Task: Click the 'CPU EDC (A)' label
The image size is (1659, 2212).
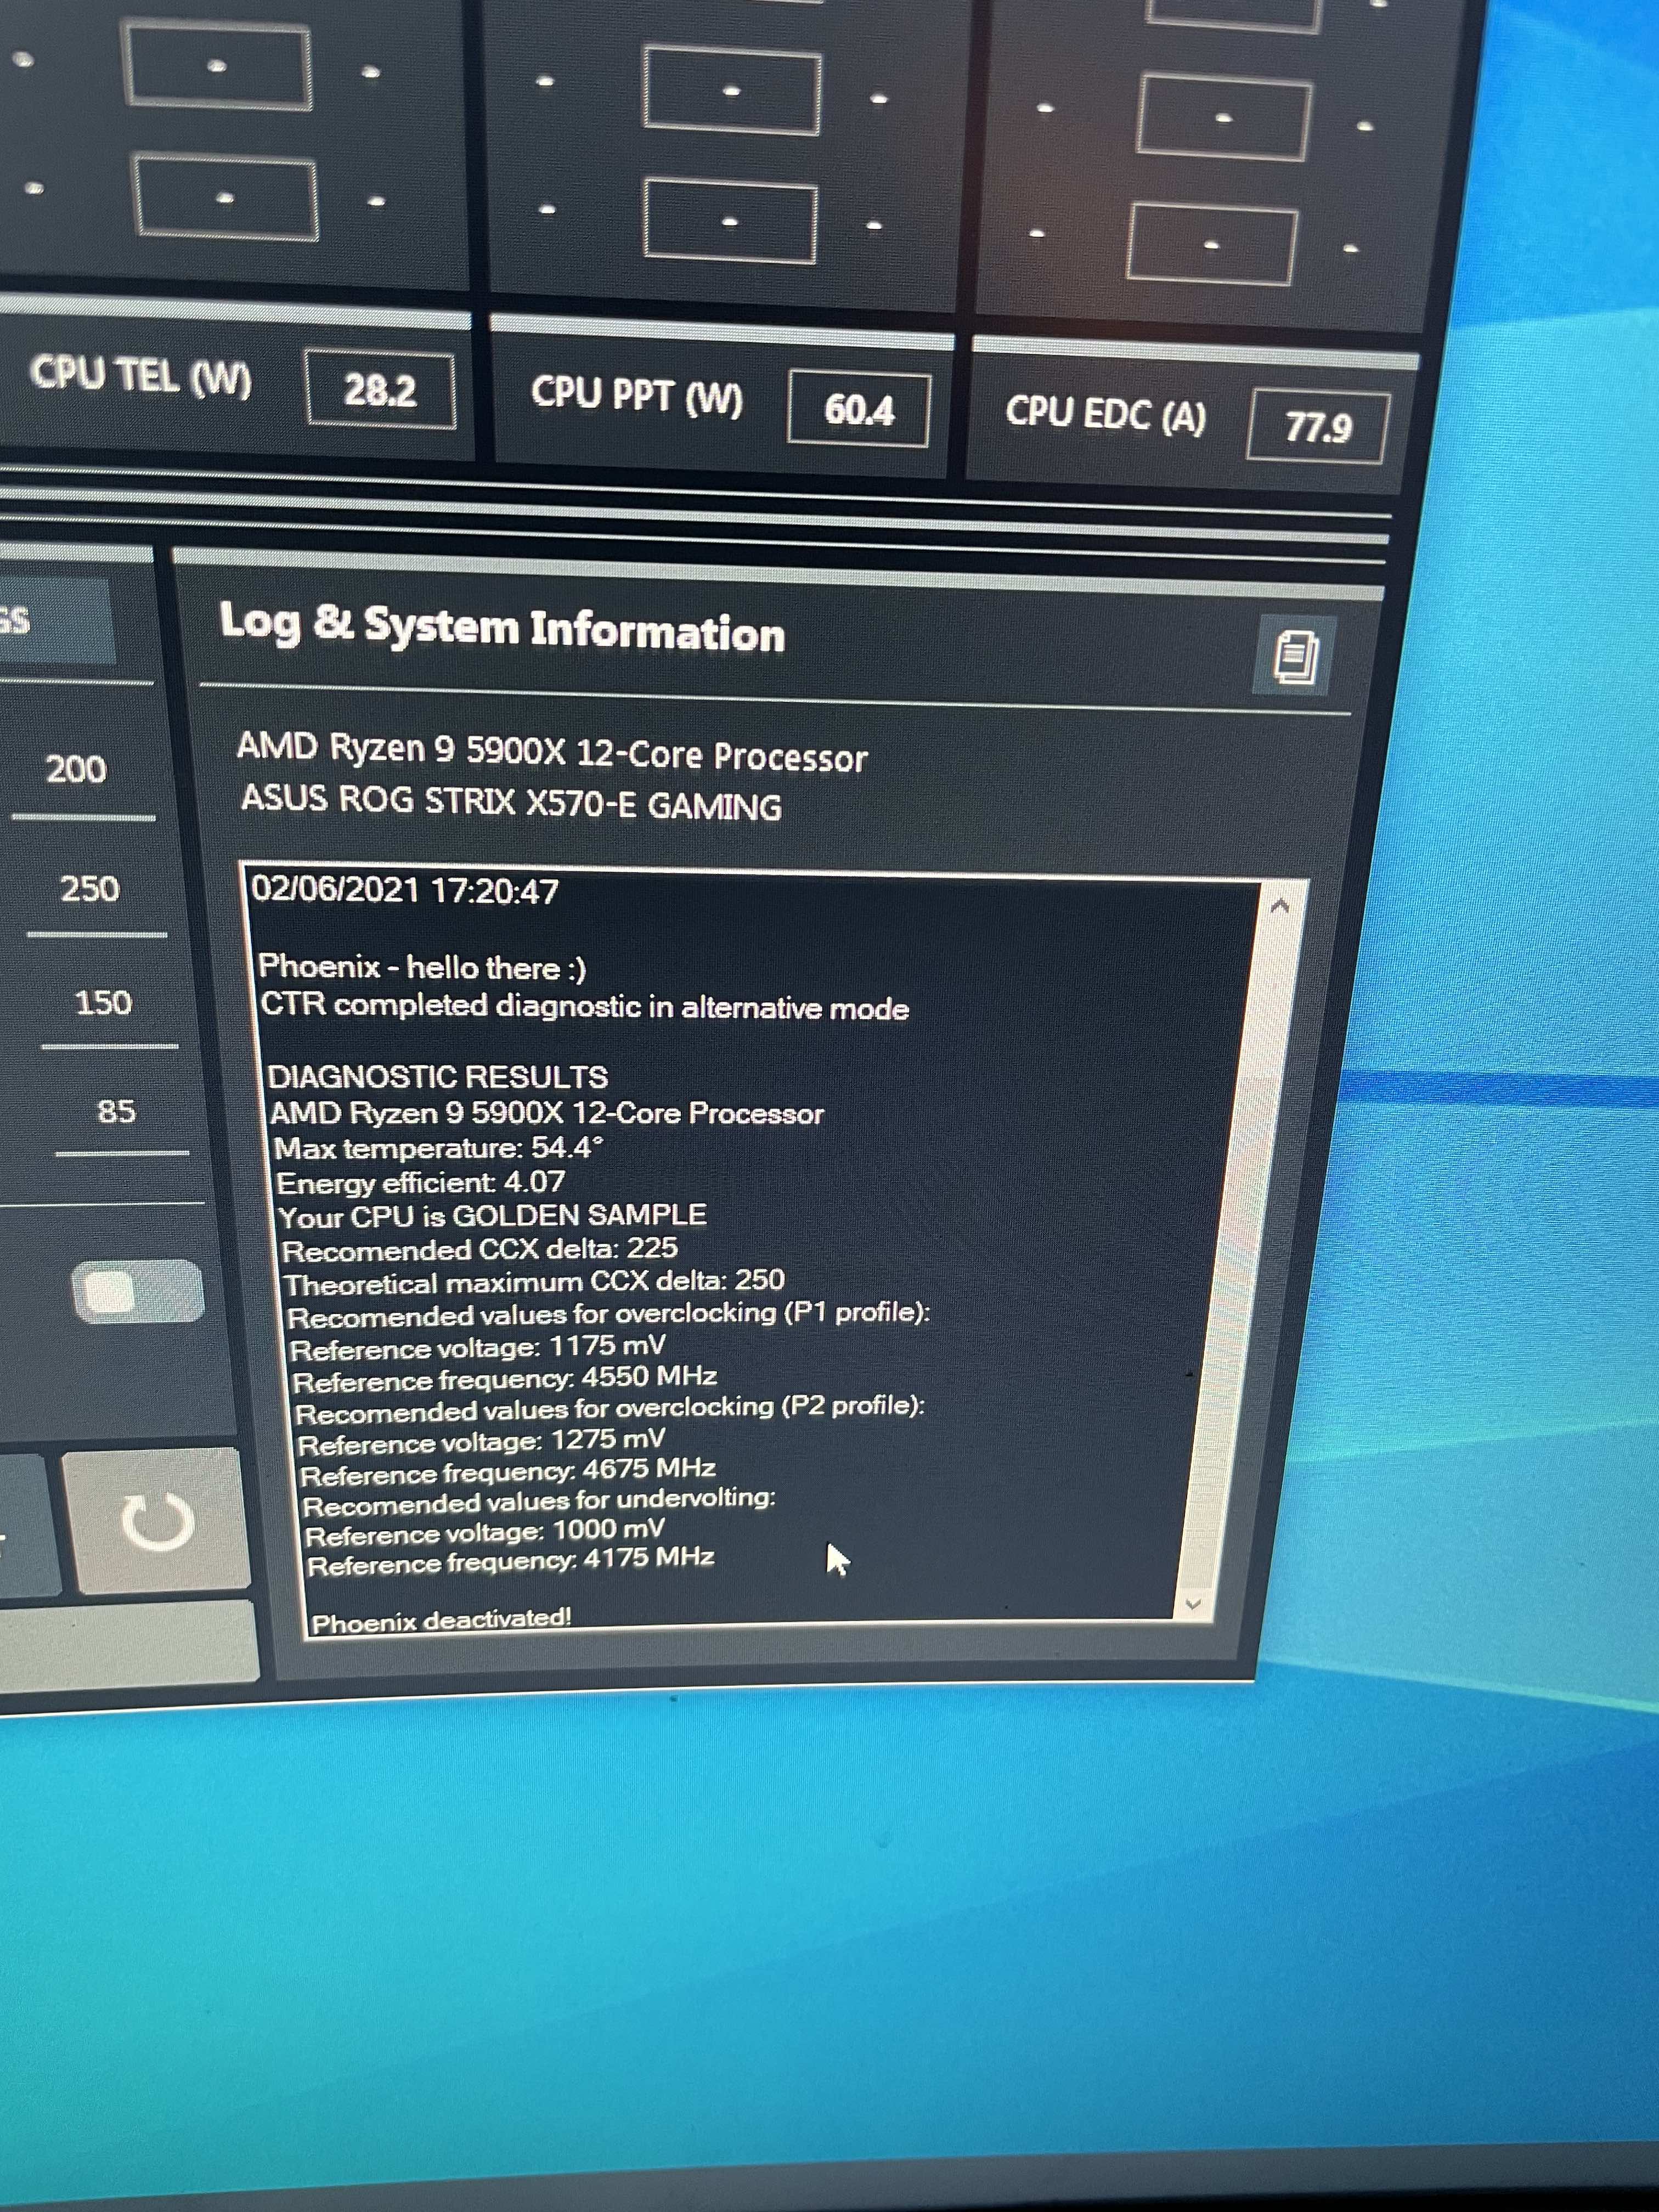Action: [x=1106, y=414]
